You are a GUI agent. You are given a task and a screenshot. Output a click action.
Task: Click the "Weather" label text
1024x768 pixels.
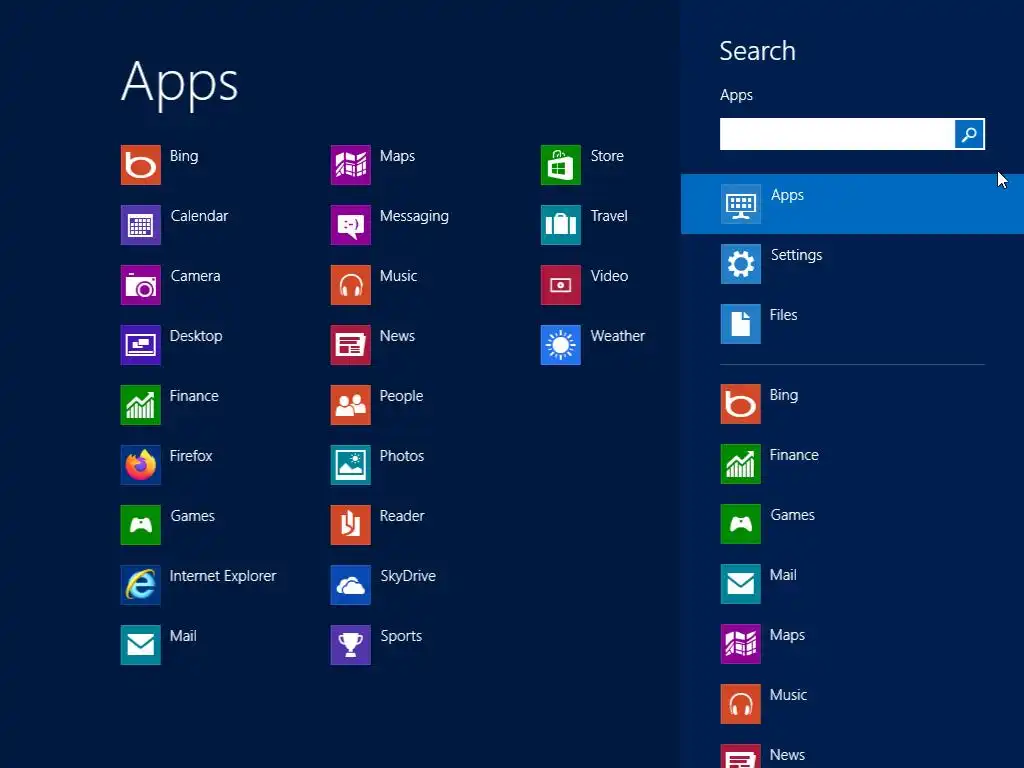pos(618,336)
